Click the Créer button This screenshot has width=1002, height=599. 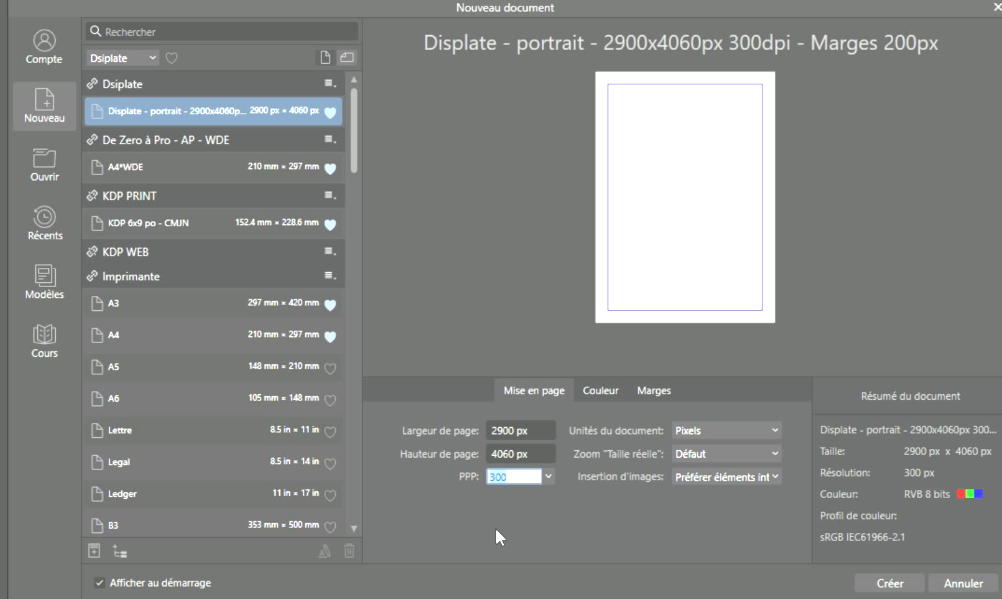click(889, 583)
